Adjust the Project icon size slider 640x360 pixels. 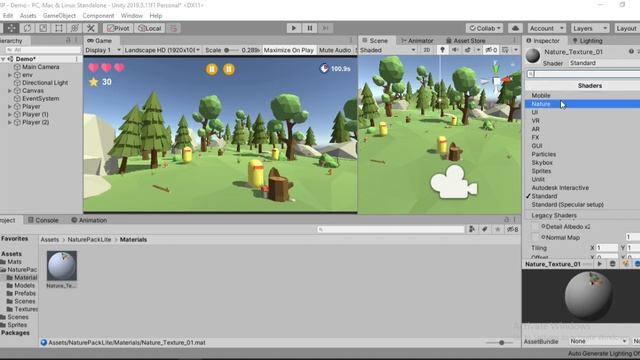pyautogui.click(x=501, y=342)
